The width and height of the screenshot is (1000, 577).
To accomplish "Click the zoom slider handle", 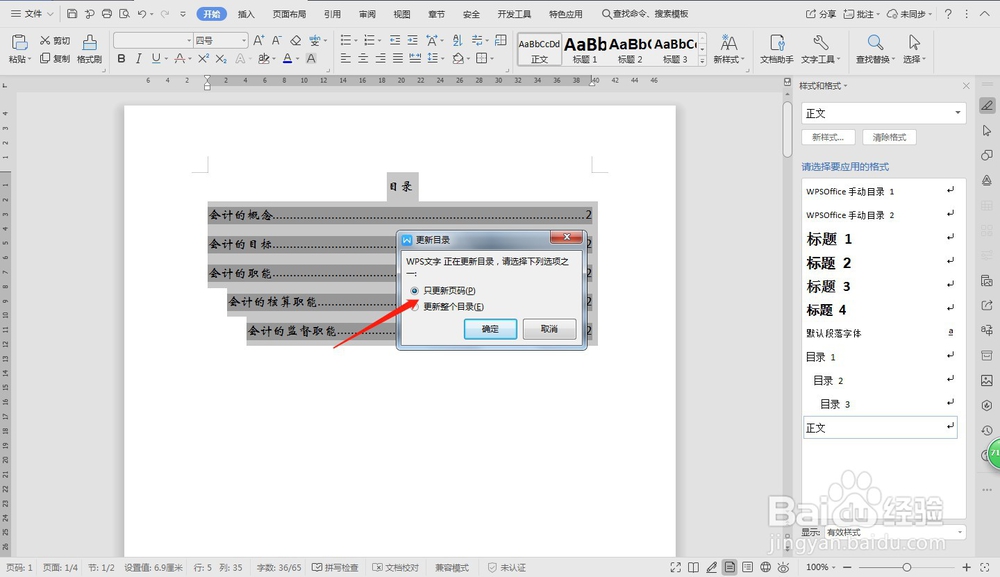I will tap(906, 567).
